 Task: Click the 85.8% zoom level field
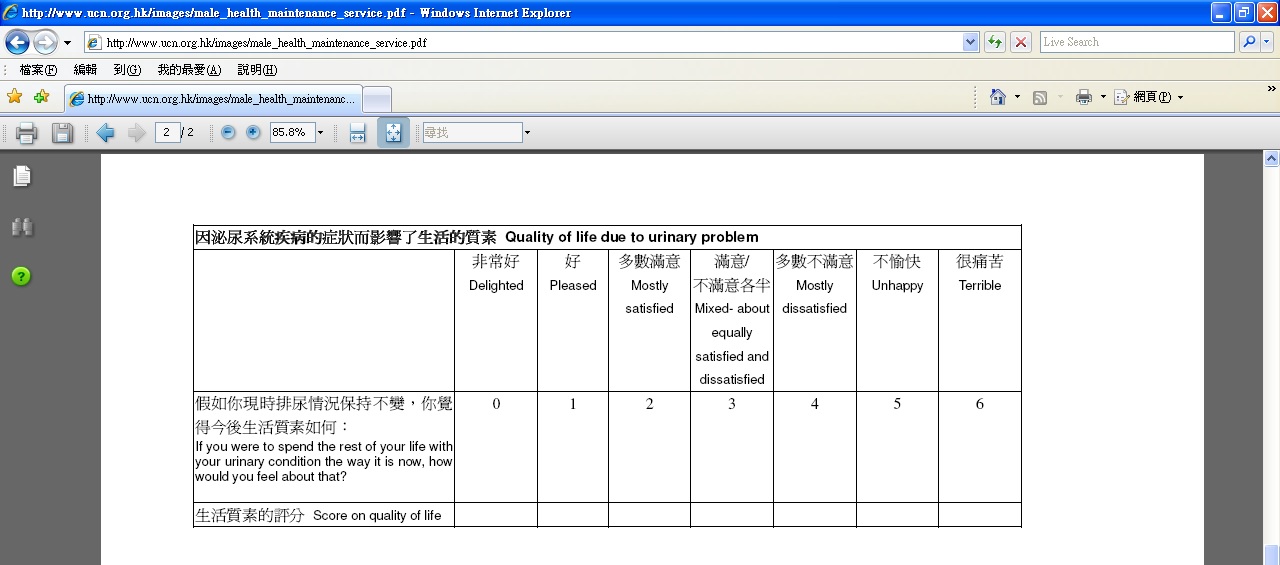[291, 132]
